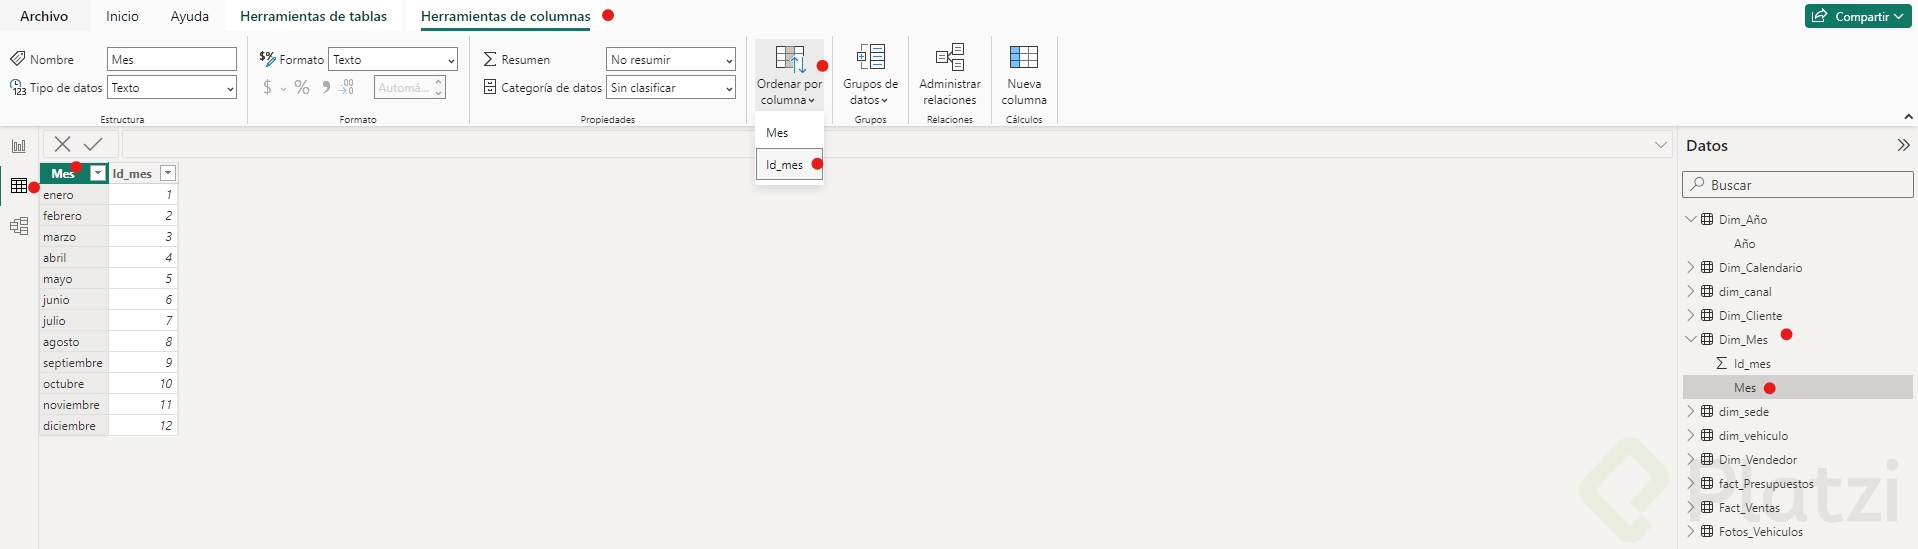Click the Nombre input field
The image size is (1918, 549).
[x=172, y=60]
